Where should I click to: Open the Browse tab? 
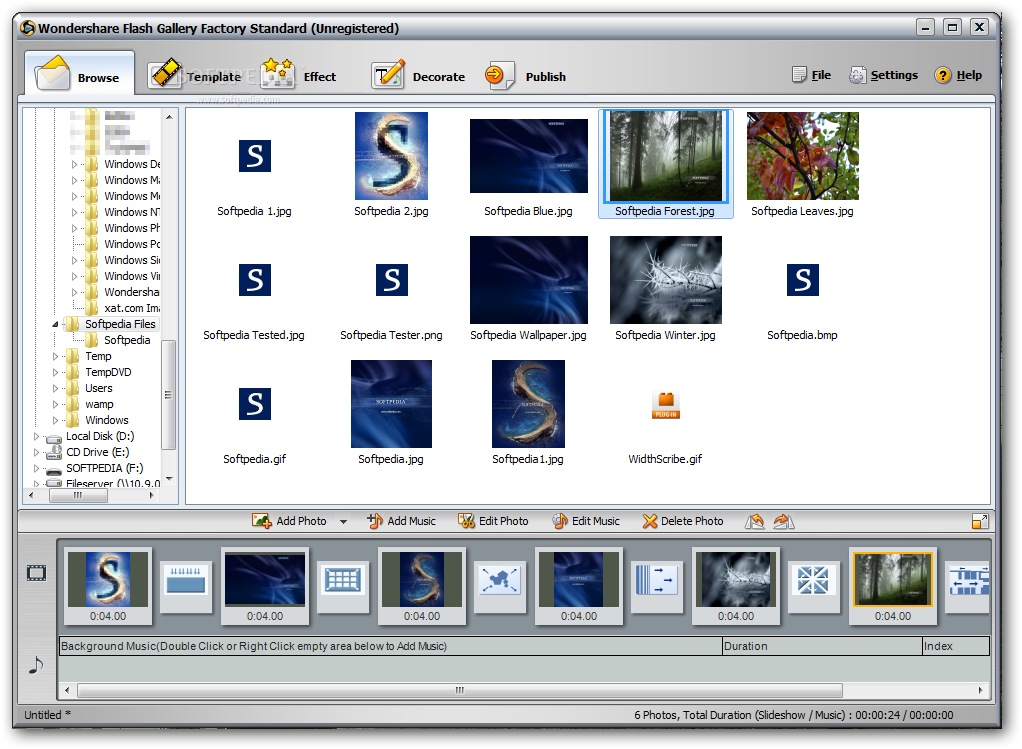(80, 74)
